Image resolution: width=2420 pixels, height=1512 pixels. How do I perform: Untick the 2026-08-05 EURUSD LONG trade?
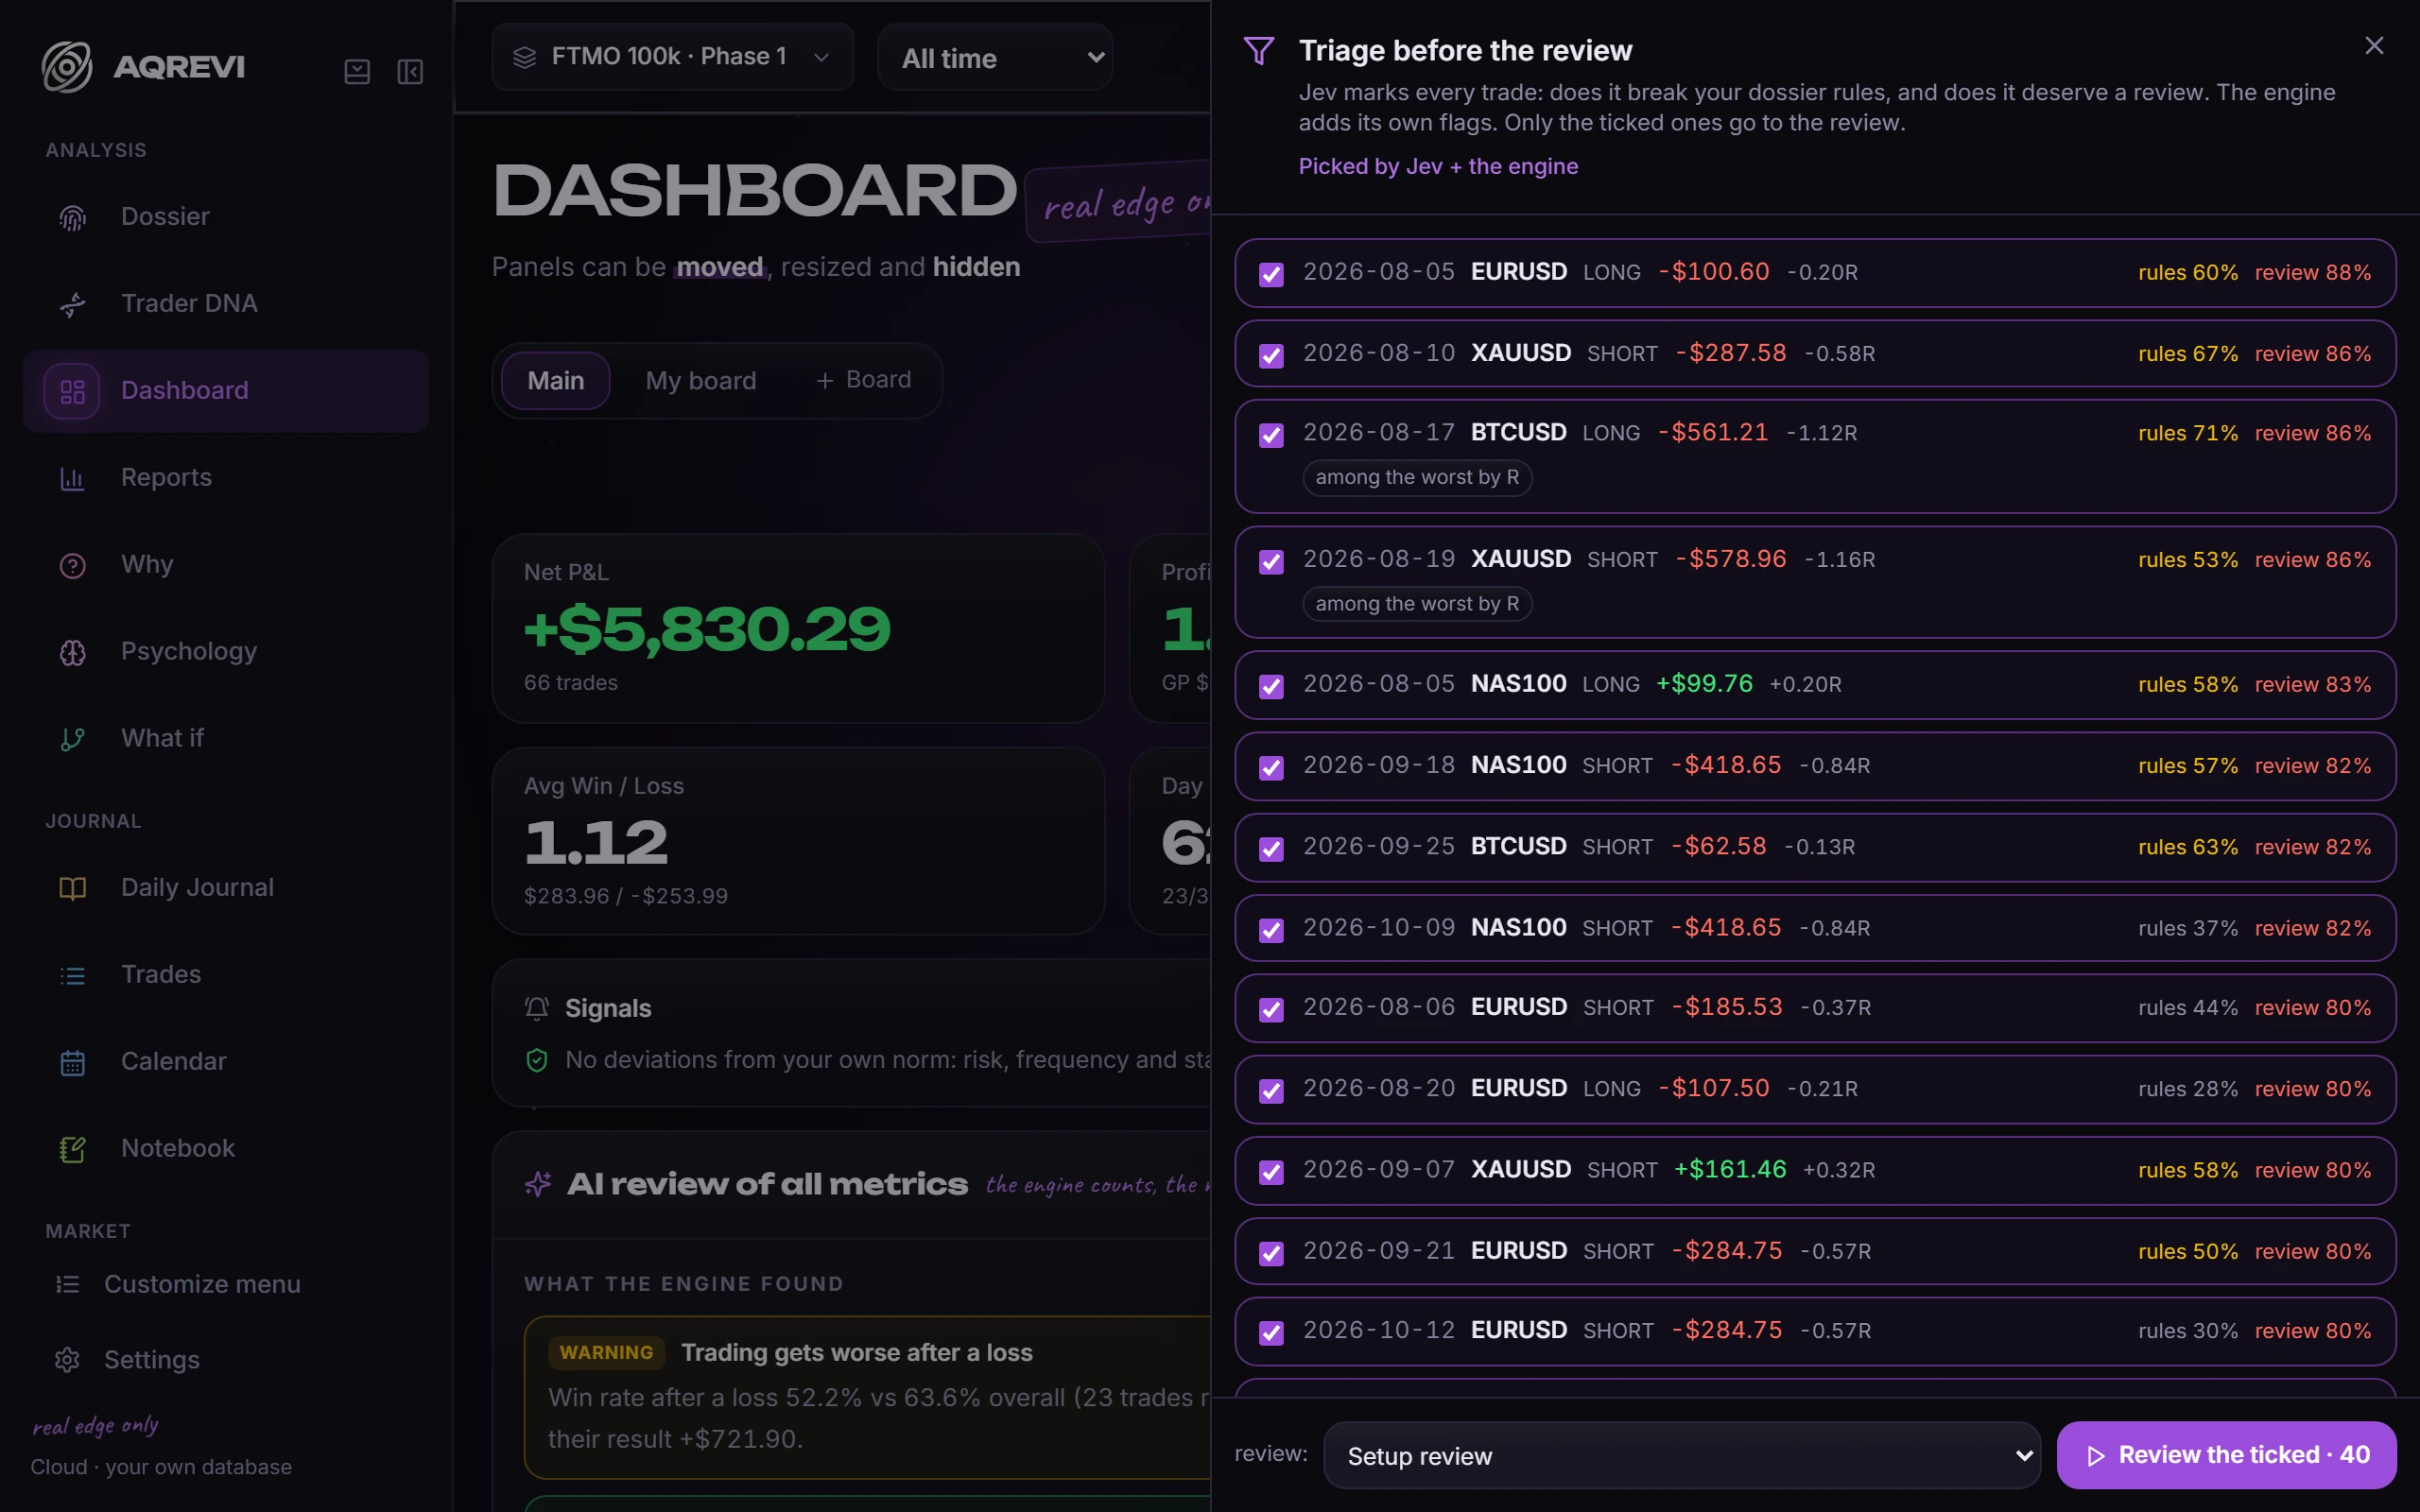click(x=1271, y=274)
